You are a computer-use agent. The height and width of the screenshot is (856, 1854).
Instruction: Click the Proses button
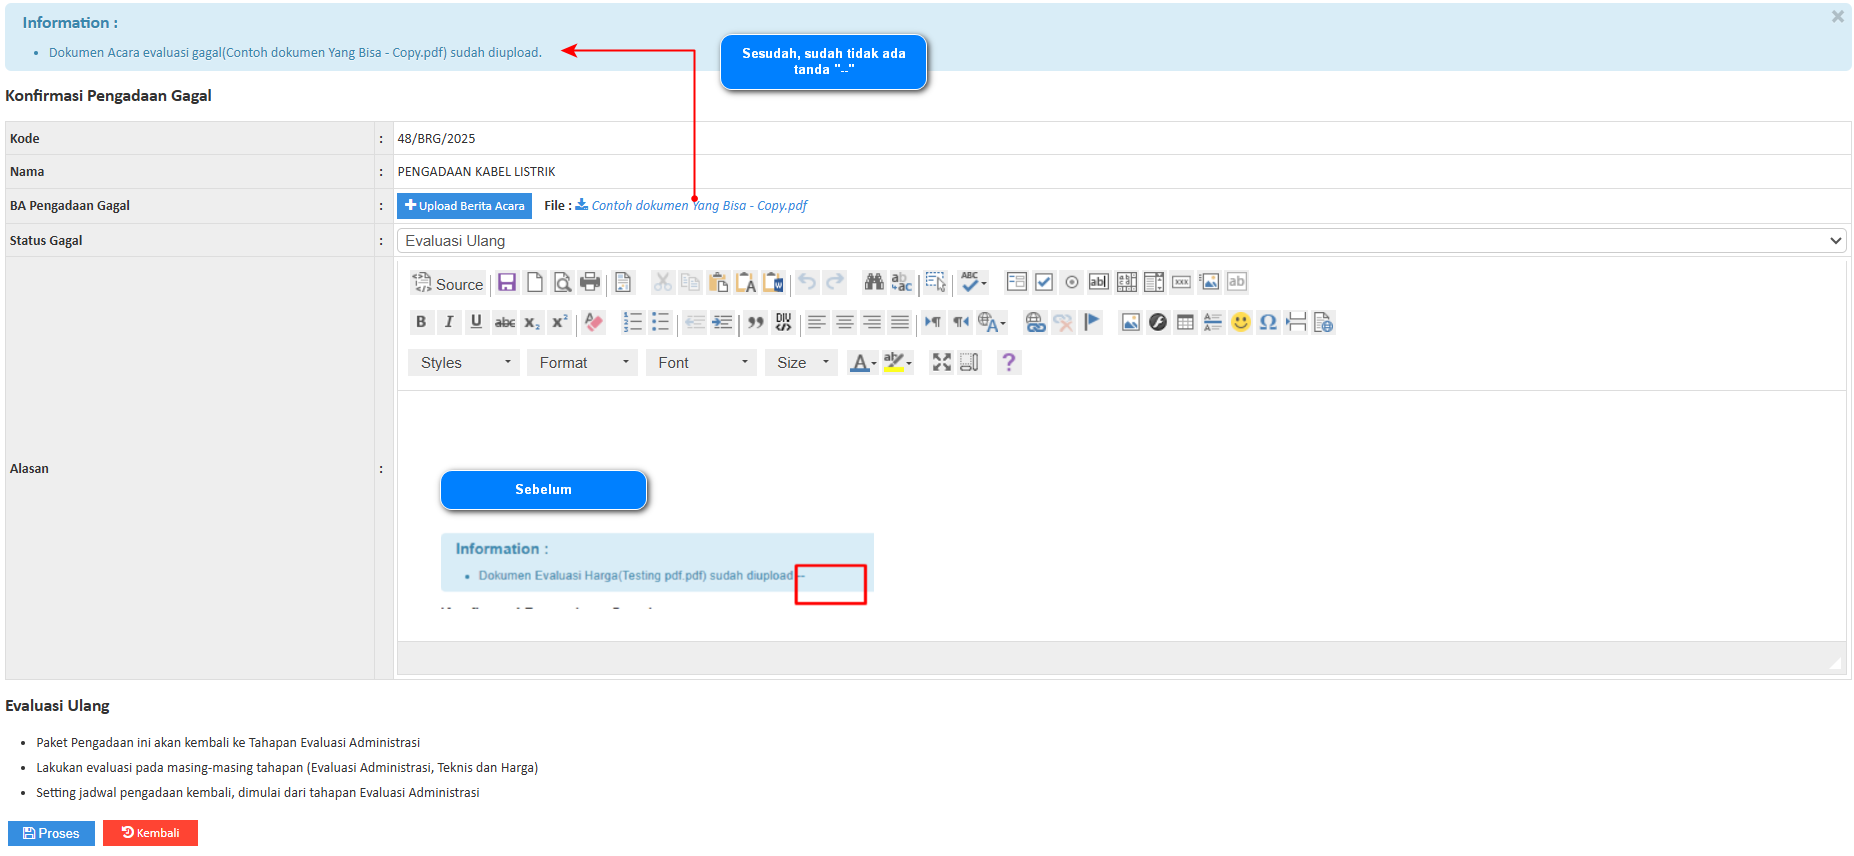point(51,833)
